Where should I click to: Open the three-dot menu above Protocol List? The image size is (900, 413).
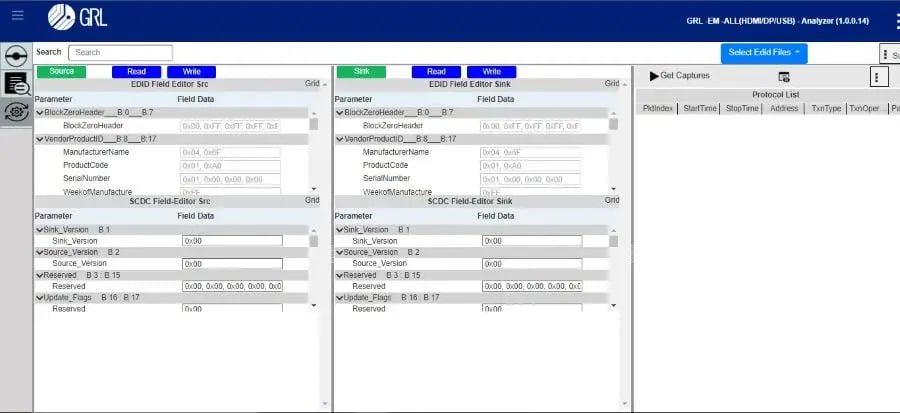pyautogui.click(x=878, y=77)
